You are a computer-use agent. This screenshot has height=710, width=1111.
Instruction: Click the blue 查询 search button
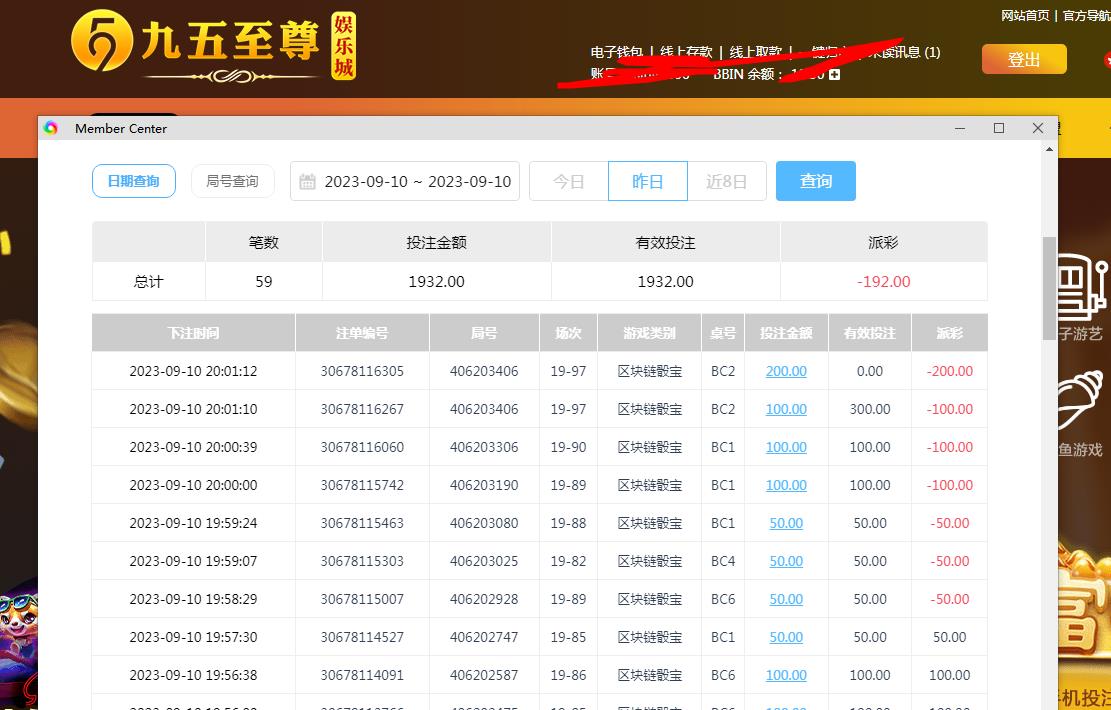tap(816, 181)
